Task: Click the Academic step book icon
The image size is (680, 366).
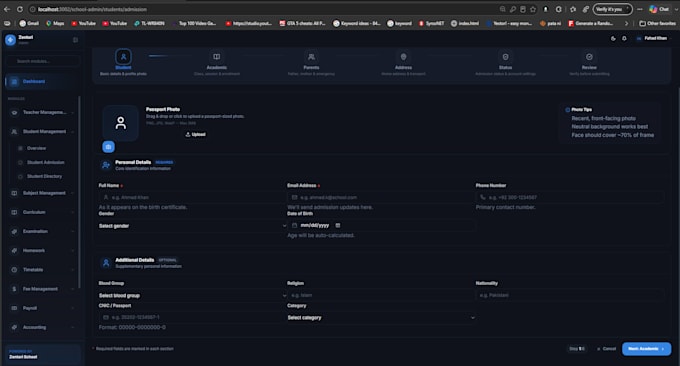Action: point(216,57)
